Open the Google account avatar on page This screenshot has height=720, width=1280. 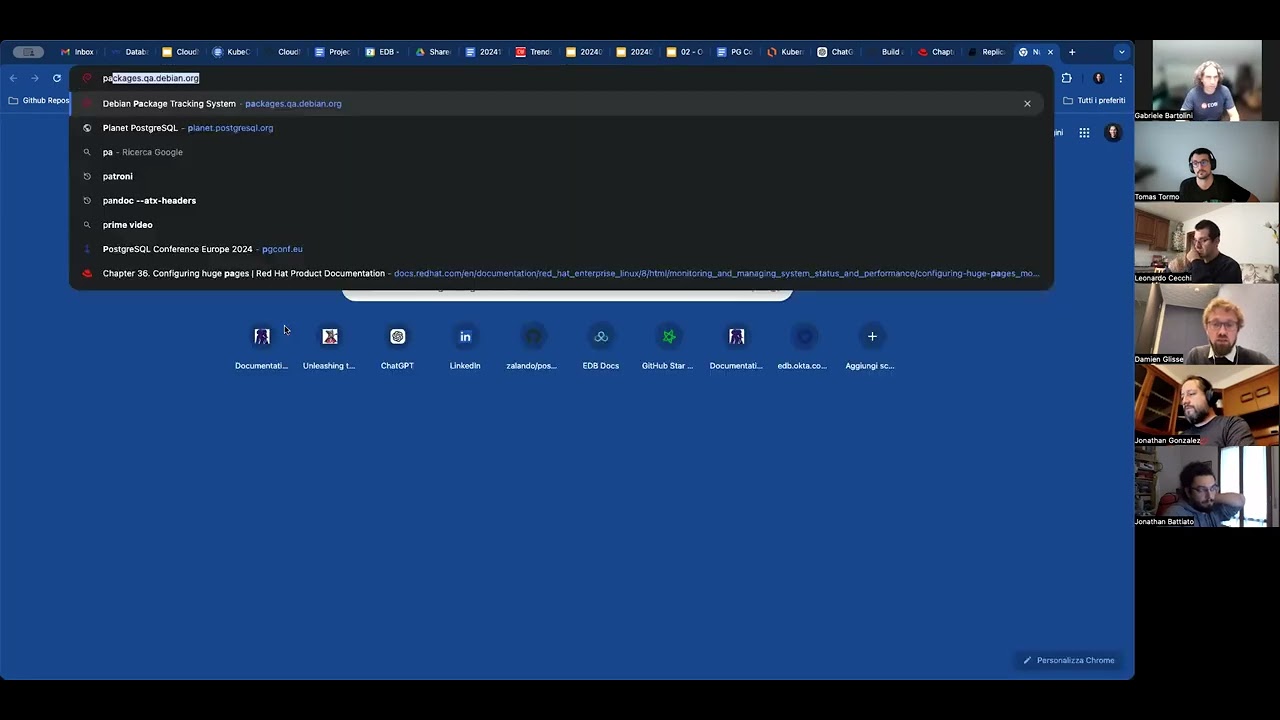[1113, 132]
